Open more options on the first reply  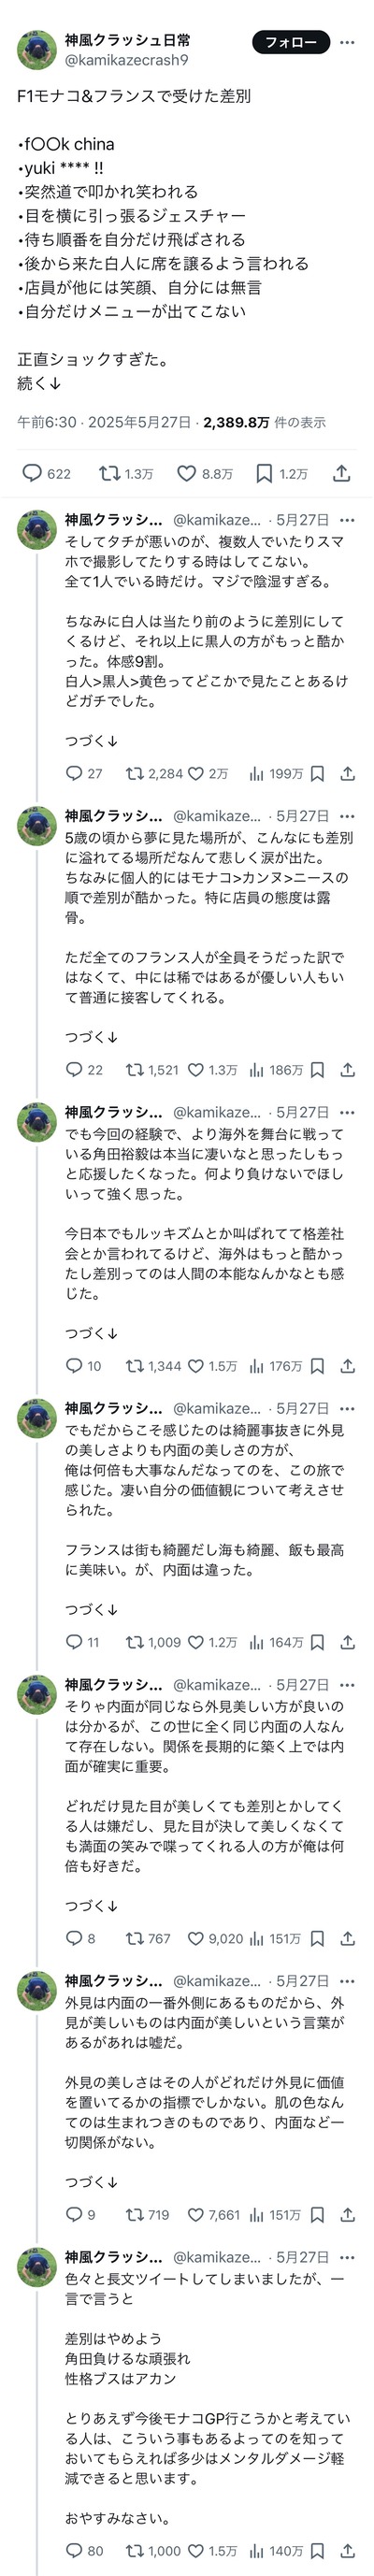click(347, 520)
